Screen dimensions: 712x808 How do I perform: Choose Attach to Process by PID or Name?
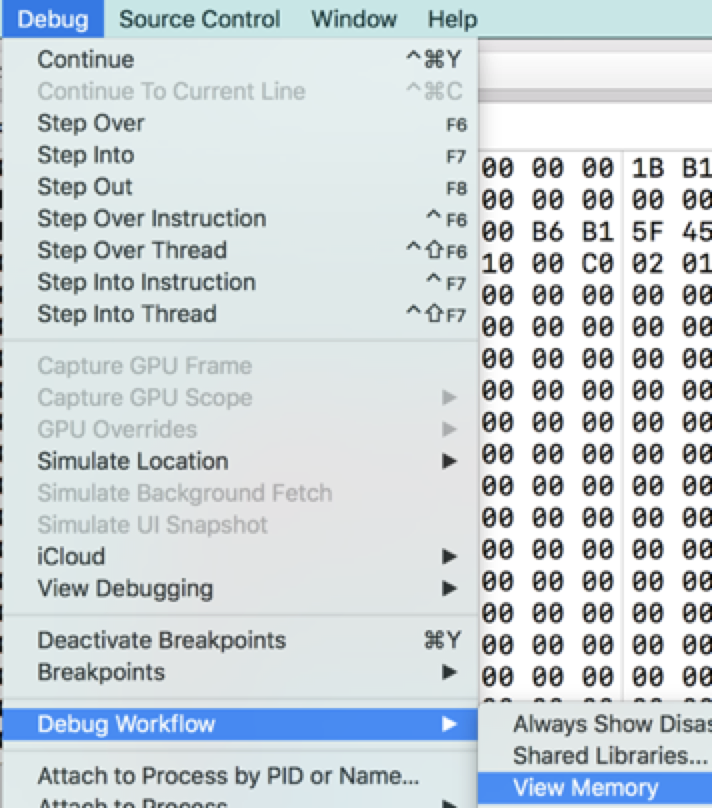click(x=240, y=776)
